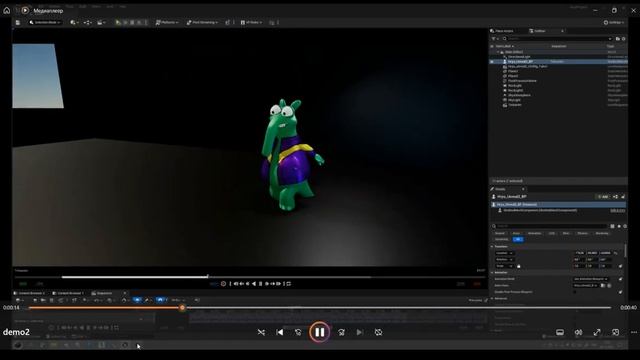Toggle shuffle playback
The image size is (640, 360).
click(x=261, y=333)
